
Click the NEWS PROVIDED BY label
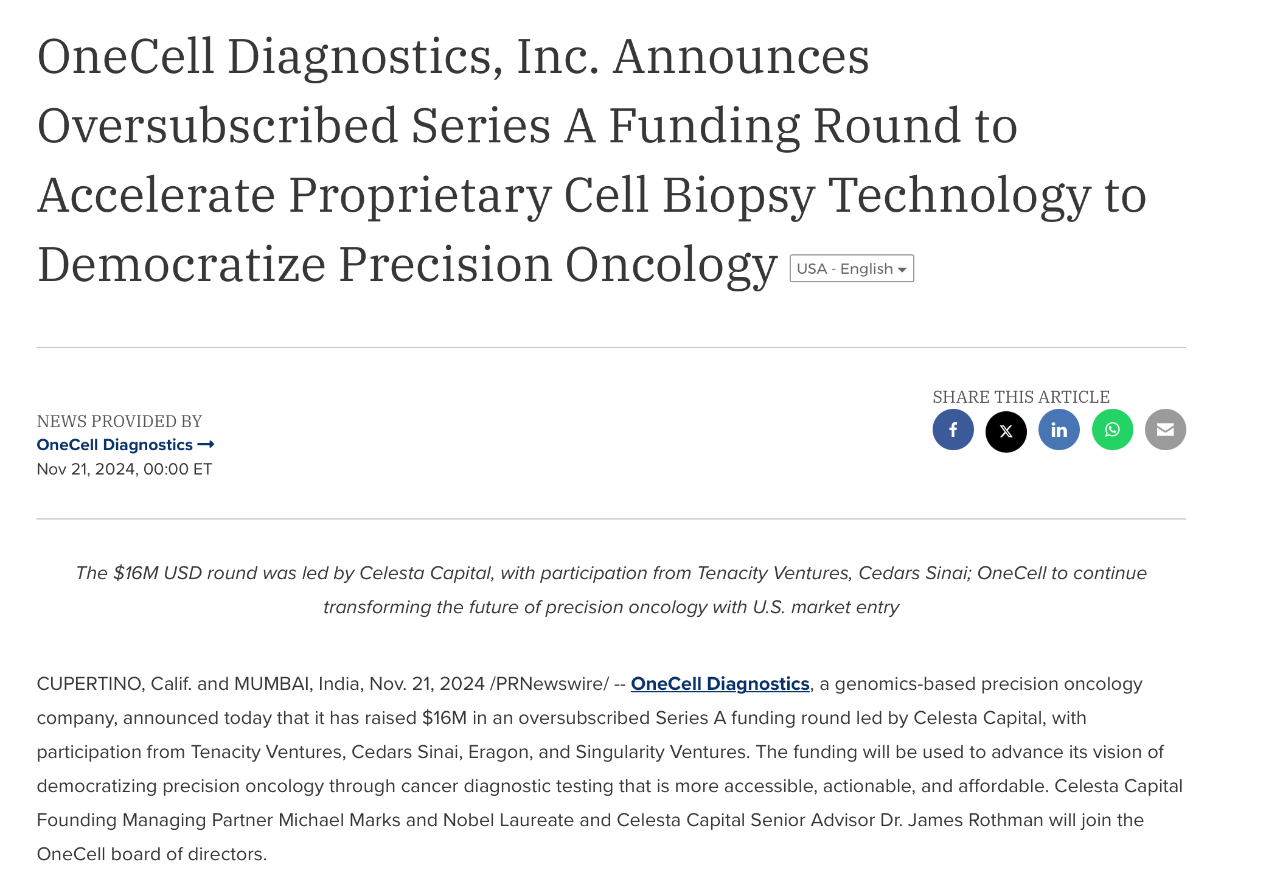[x=119, y=421]
